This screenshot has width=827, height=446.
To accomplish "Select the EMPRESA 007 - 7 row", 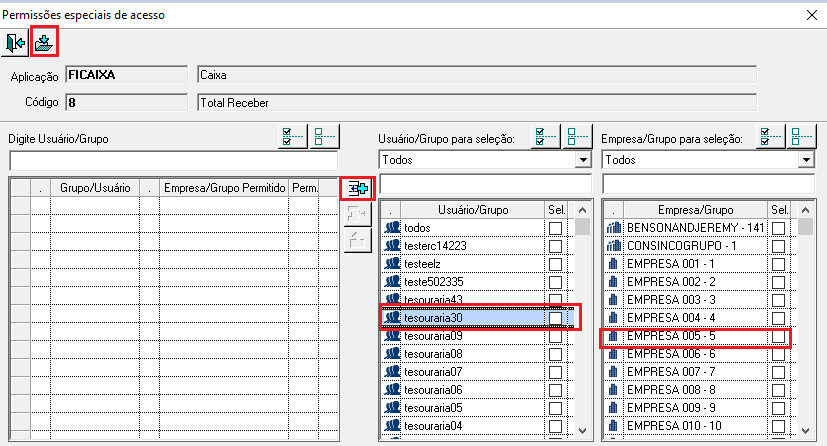I will tap(700, 372).
